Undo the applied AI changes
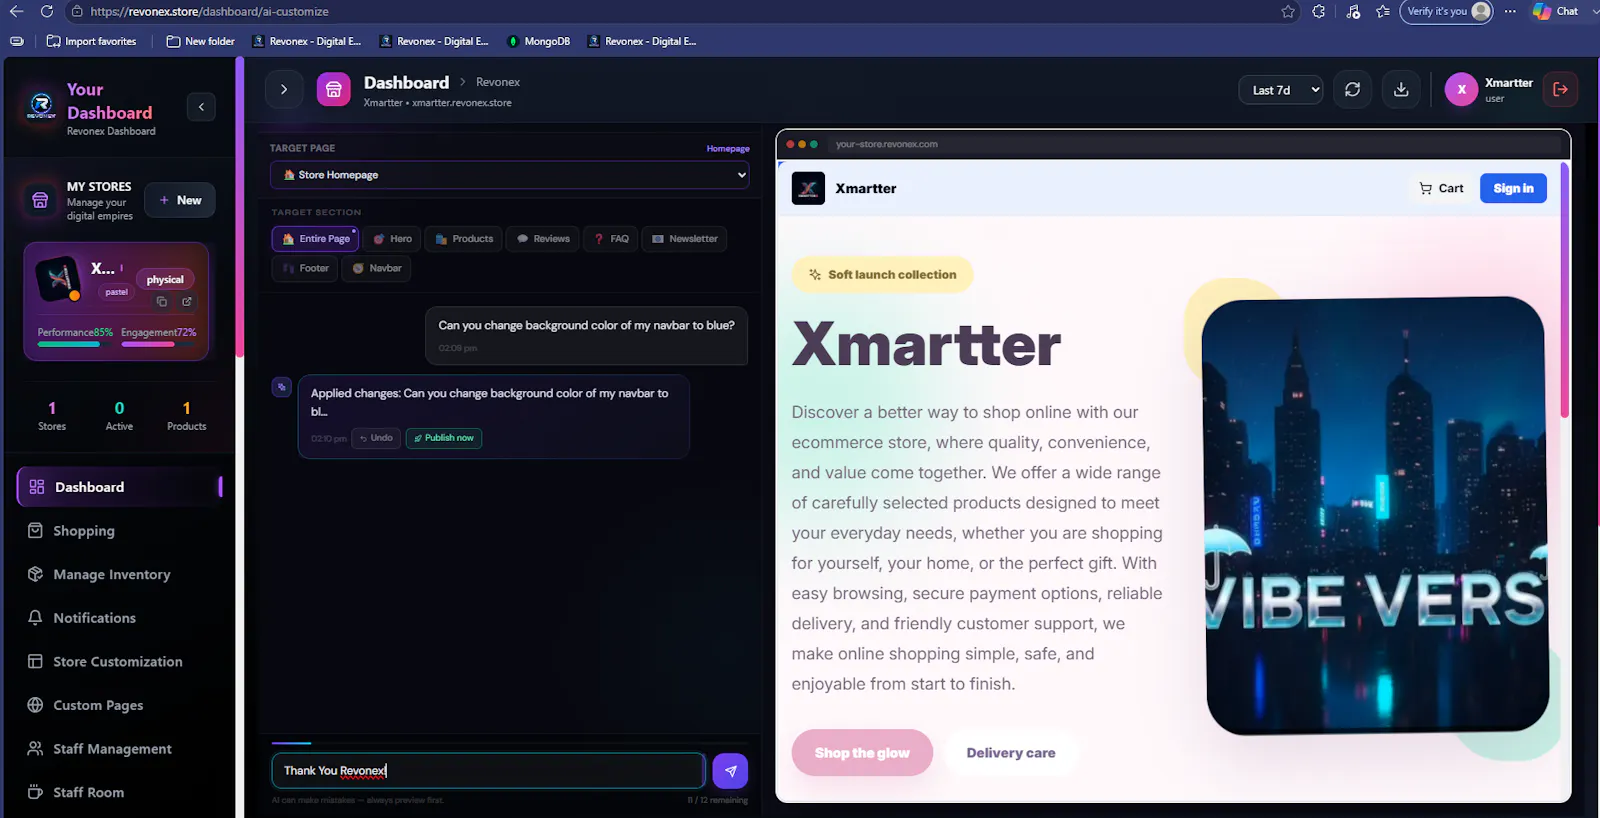 (x=376, y=438)
